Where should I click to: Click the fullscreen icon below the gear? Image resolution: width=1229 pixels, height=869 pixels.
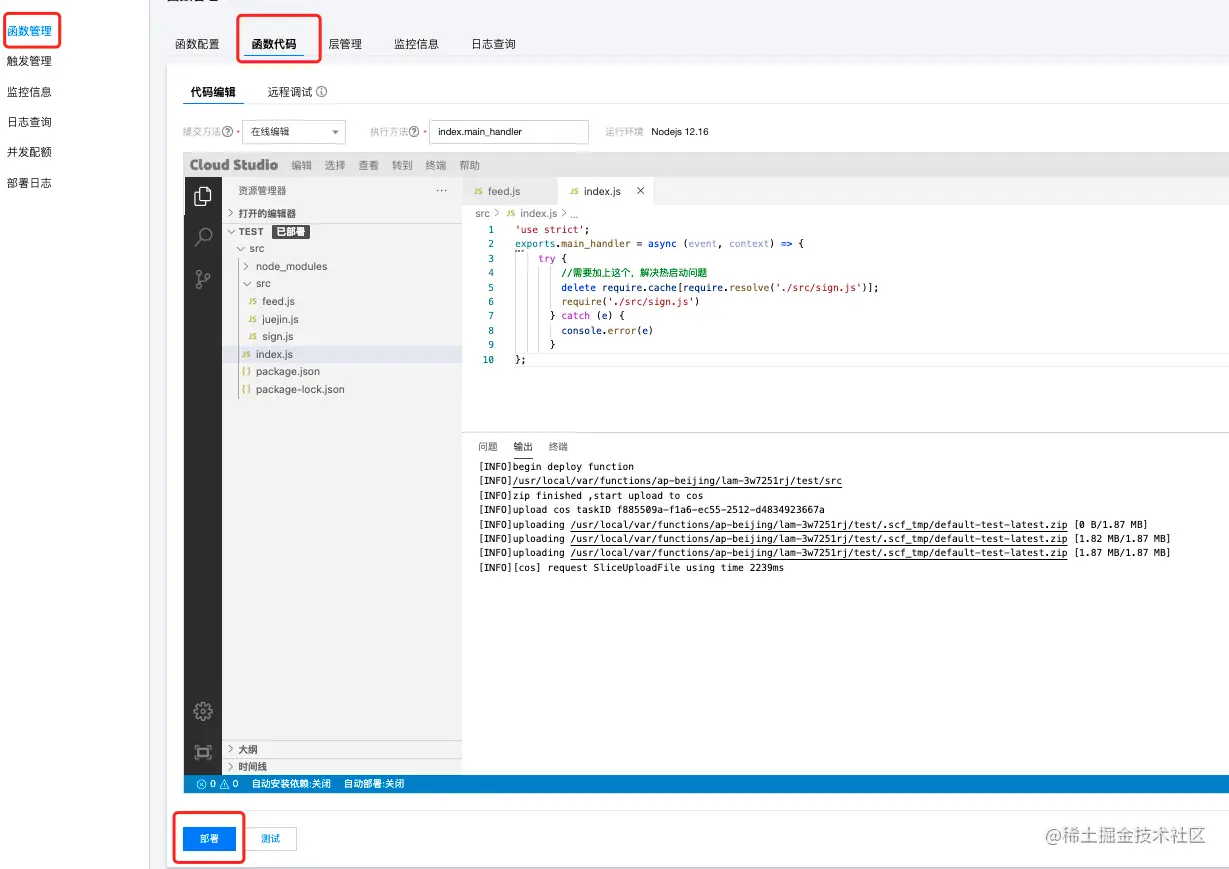(203, 752)
